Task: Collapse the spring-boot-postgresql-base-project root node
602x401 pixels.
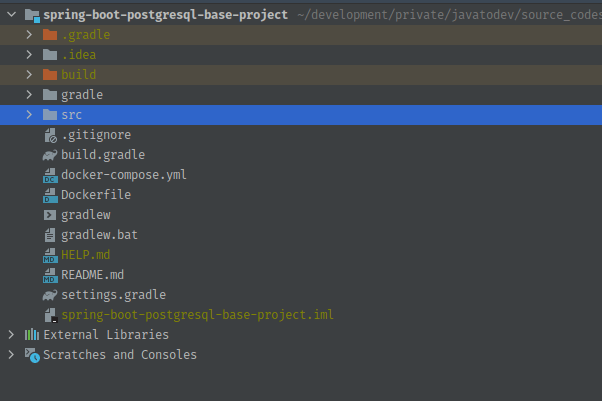Action: click(12, 15)
